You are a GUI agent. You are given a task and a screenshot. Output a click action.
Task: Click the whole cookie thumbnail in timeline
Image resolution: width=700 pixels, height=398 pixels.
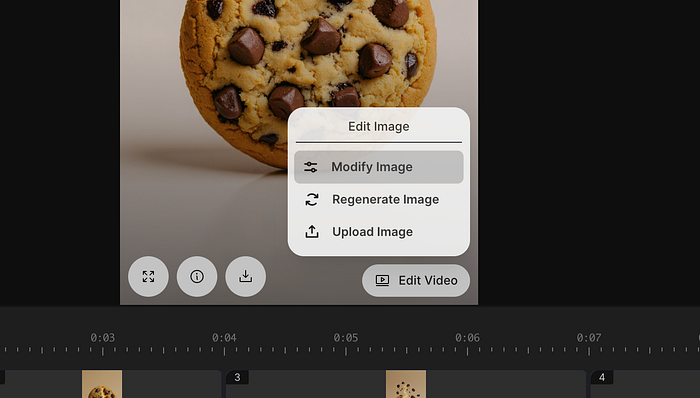point(102,384)
